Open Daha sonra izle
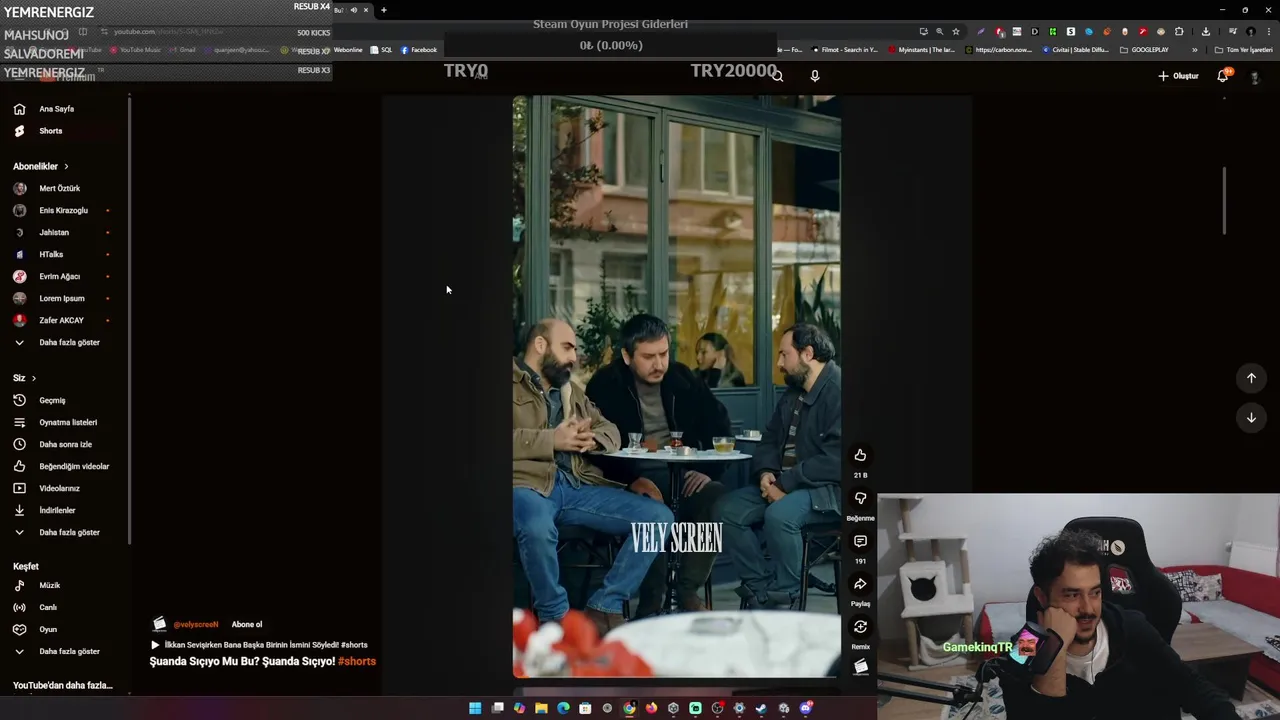 pos(65,444)
